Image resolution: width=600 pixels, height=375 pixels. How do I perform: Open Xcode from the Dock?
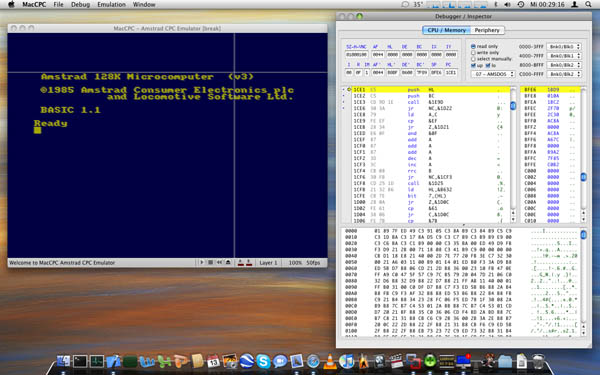tap(113, 361)
